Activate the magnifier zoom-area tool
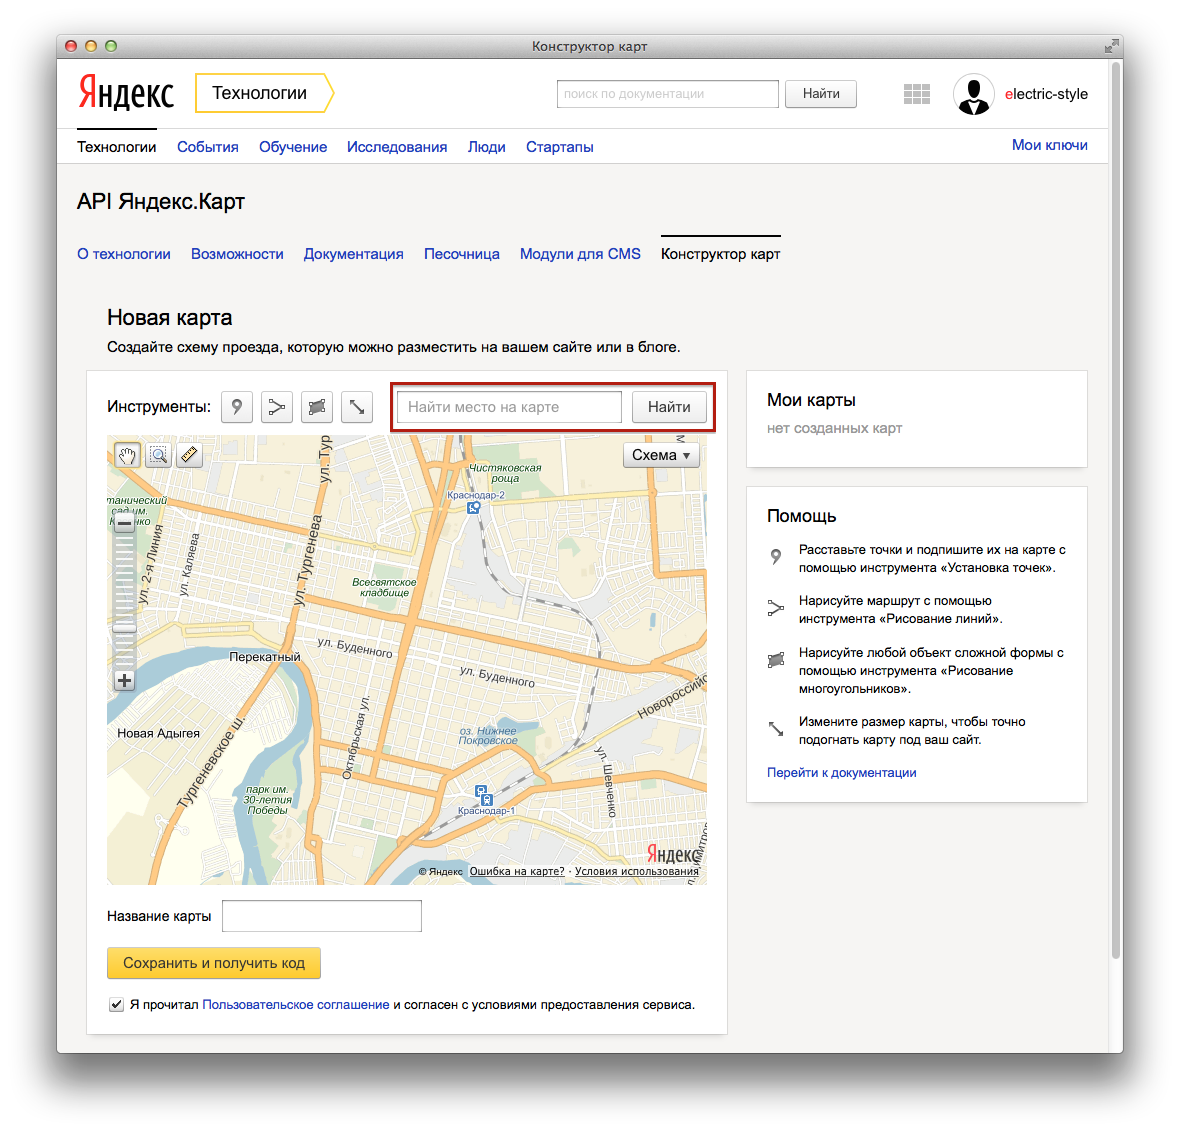This screenshot has height=1132, width=1180. [158, 455]
